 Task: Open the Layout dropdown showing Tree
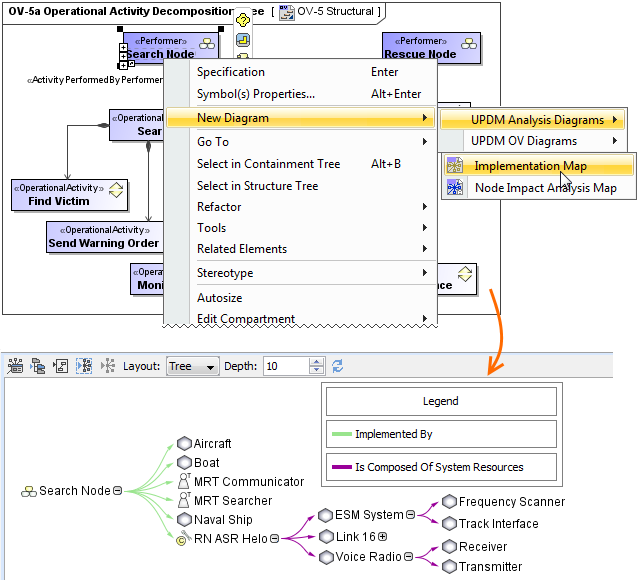tap(193, 366)
